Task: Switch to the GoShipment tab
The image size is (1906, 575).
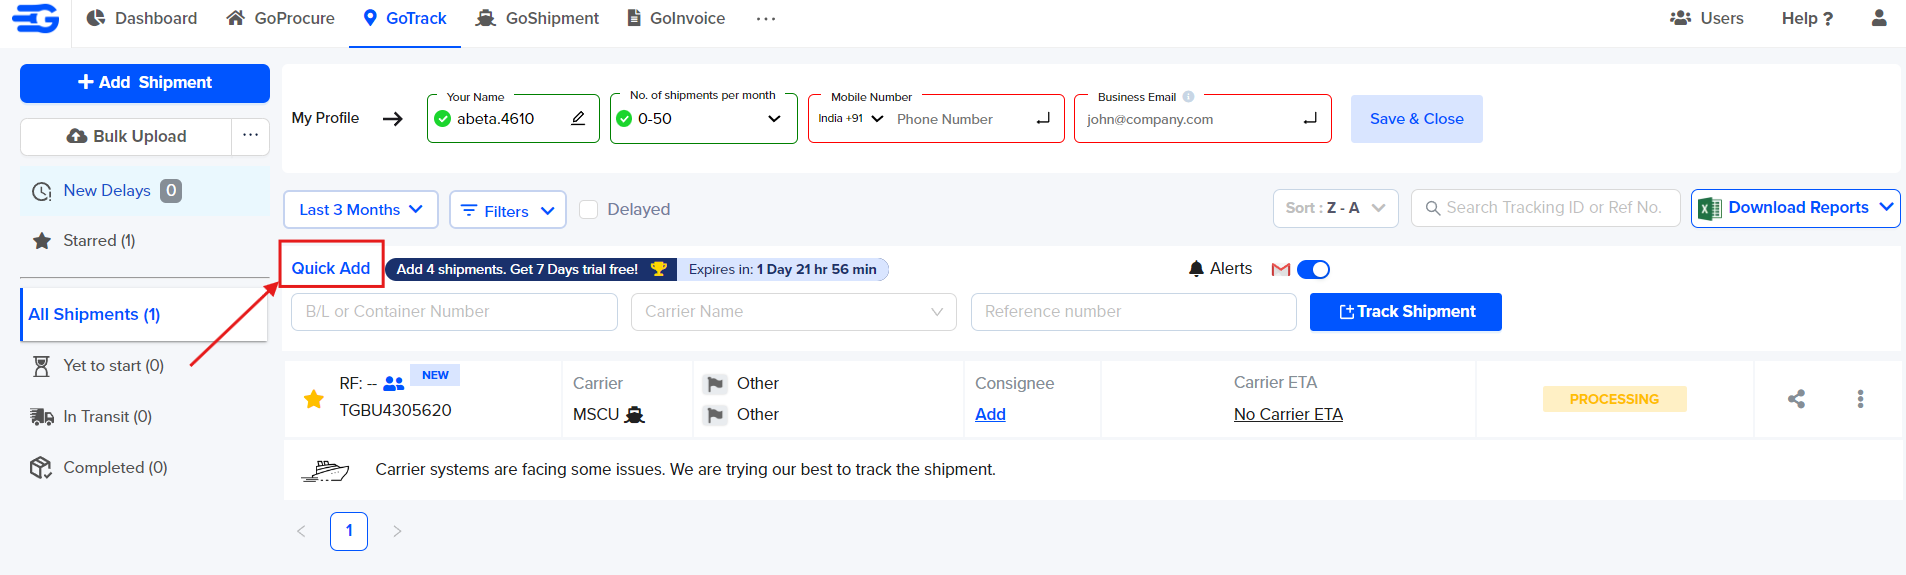Action: click(x=537, y=18)
